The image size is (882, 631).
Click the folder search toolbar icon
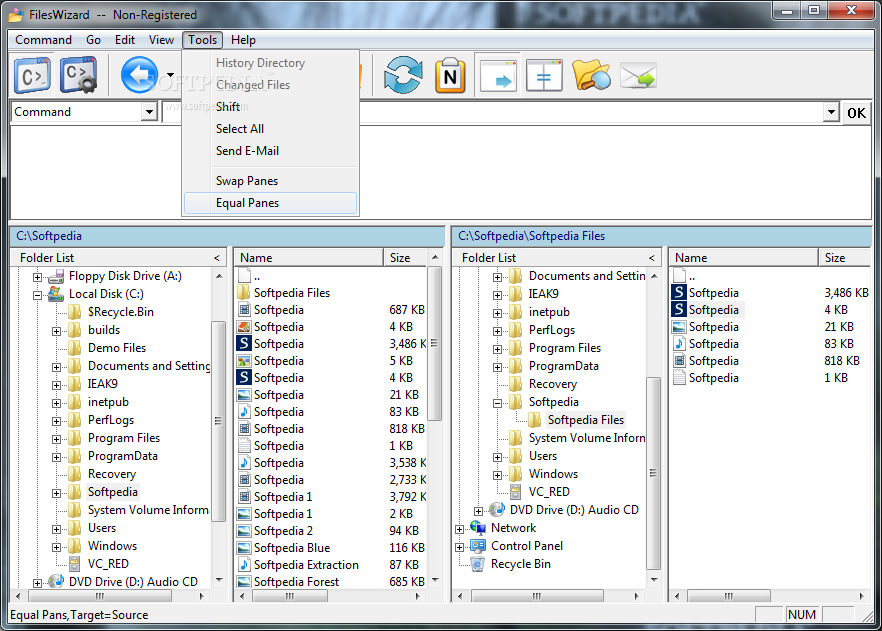(x=591, y=75)
